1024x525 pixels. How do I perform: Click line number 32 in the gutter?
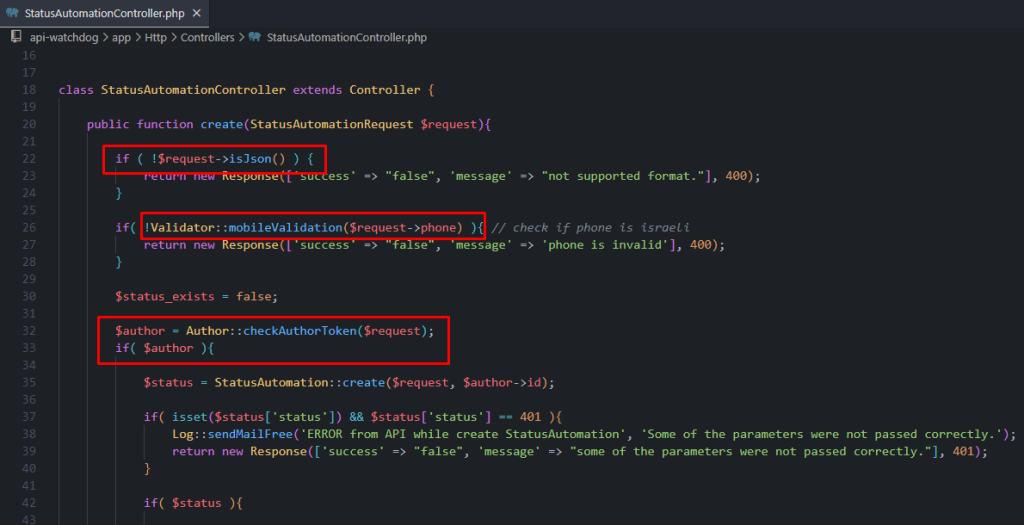[28, 330]
